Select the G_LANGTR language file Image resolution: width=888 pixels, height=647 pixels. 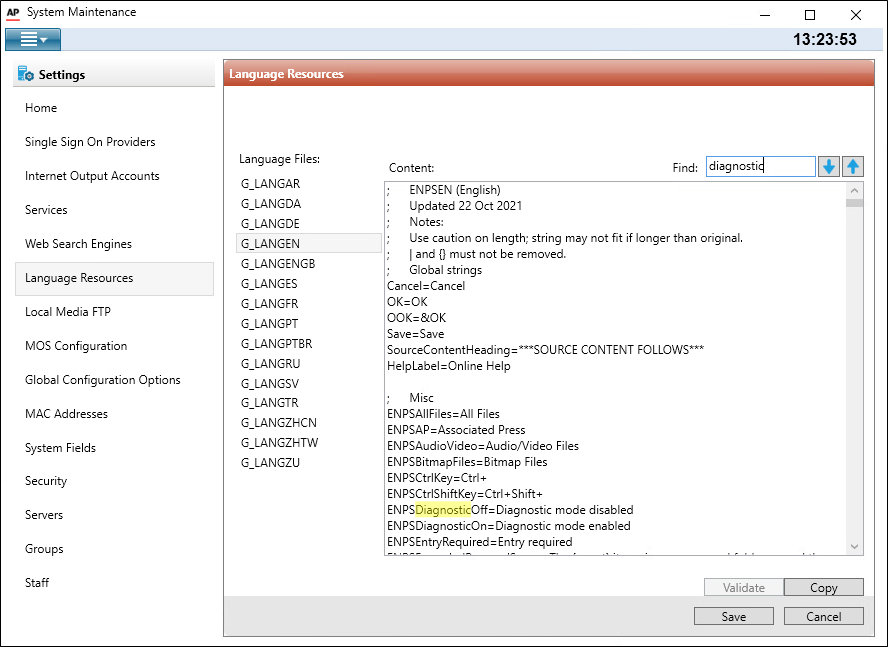(269, 402)
